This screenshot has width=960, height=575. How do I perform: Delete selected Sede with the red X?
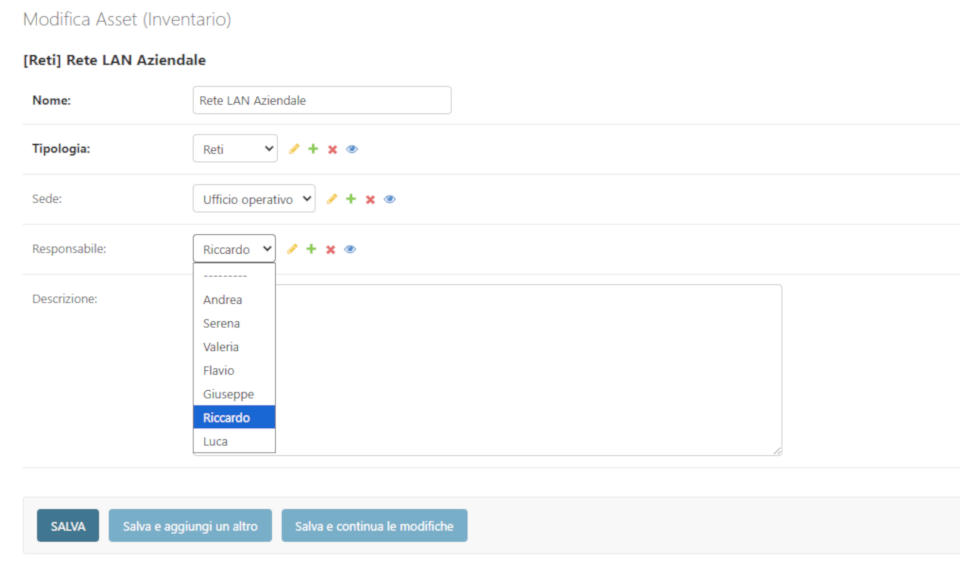click(370, 199)
